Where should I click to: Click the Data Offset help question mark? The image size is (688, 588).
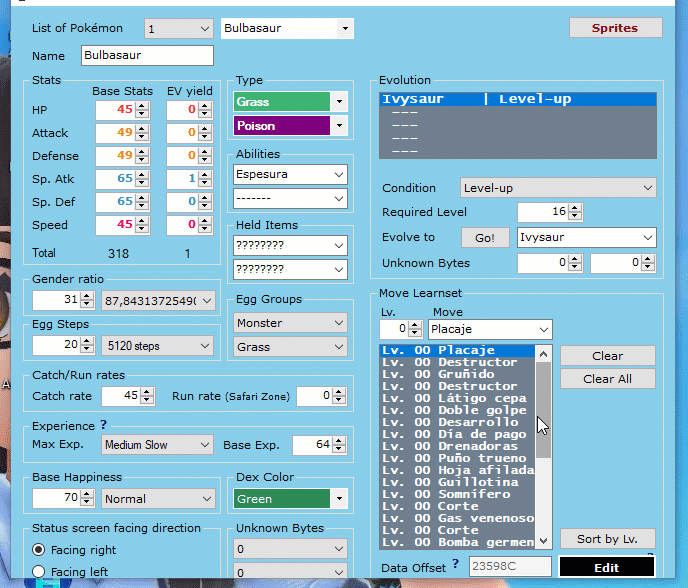[x=455, y=565]
